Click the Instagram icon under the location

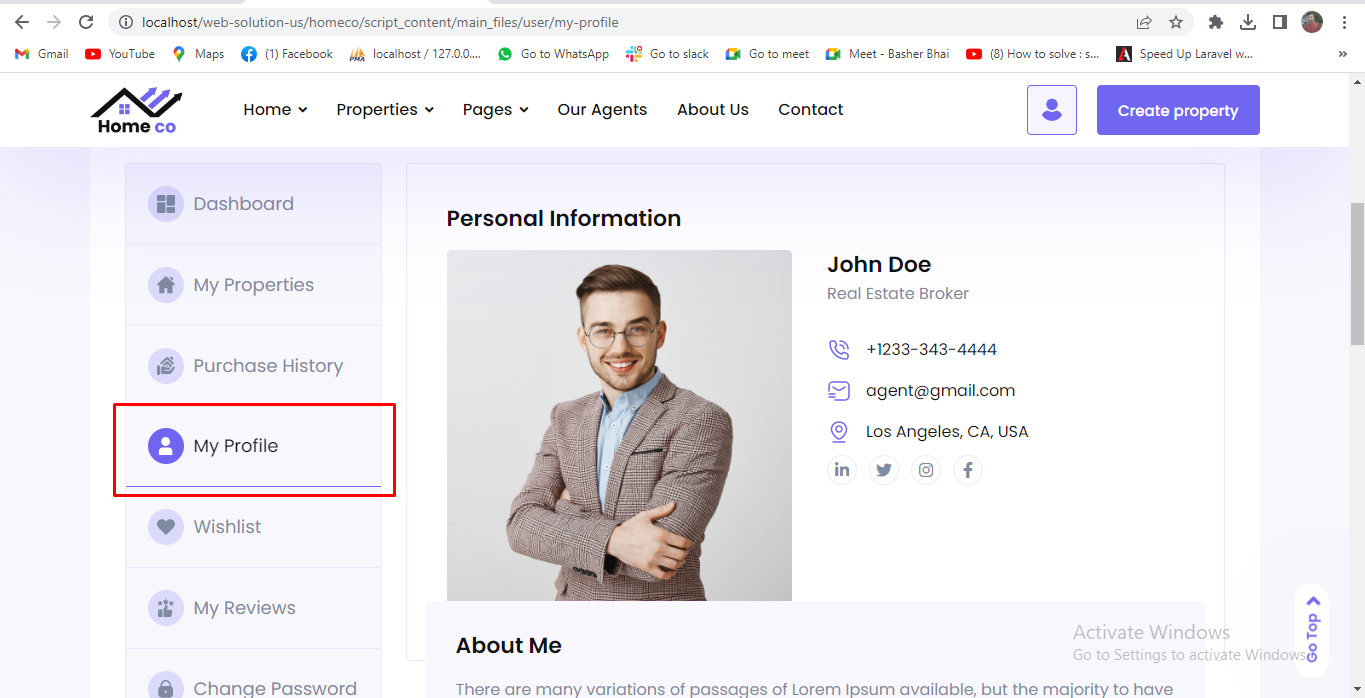click(x=926, y=470)
